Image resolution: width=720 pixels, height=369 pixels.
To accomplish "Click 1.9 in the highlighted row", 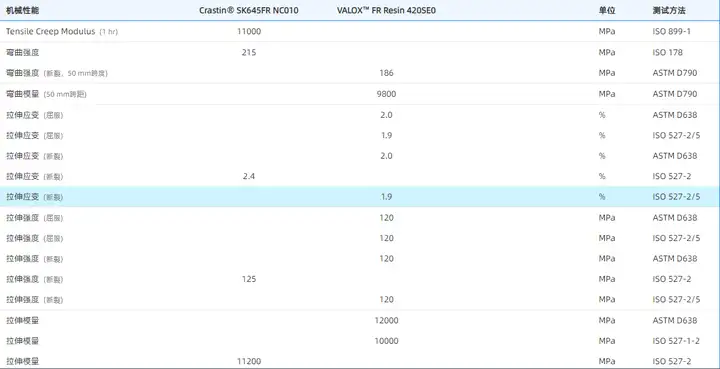I will pyautogui.click(x=387, y=197).
